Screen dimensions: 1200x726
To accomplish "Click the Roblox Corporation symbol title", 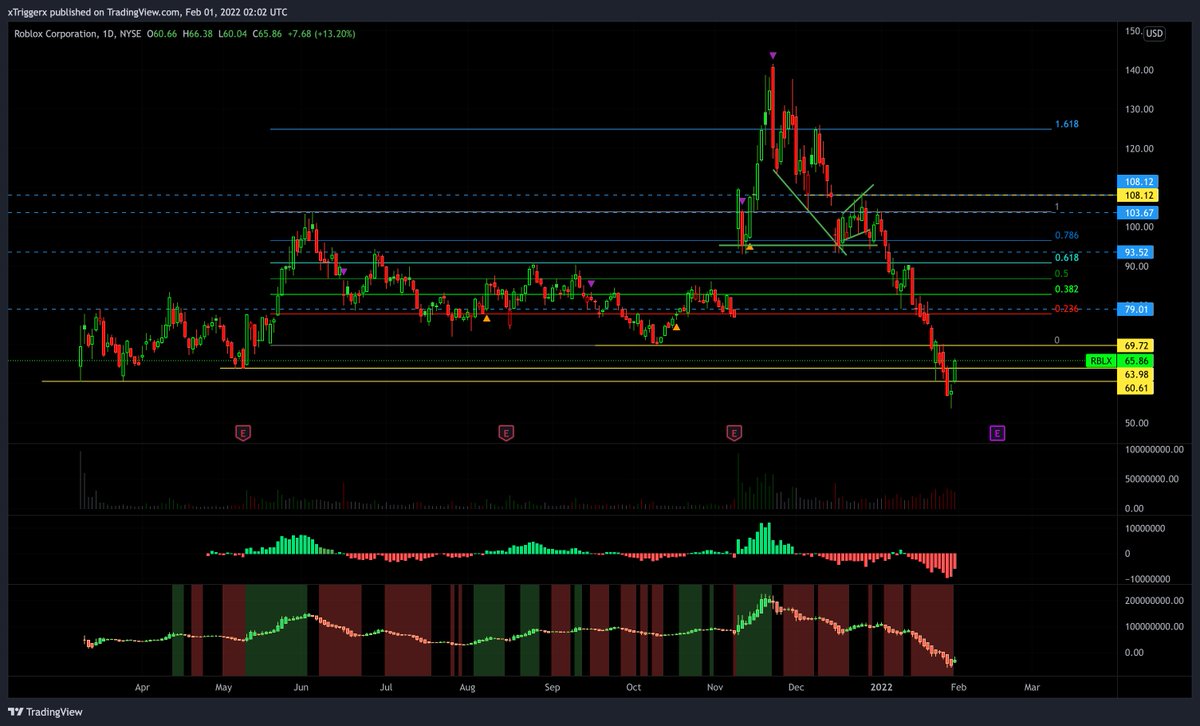I will click(x=54, y=34).
